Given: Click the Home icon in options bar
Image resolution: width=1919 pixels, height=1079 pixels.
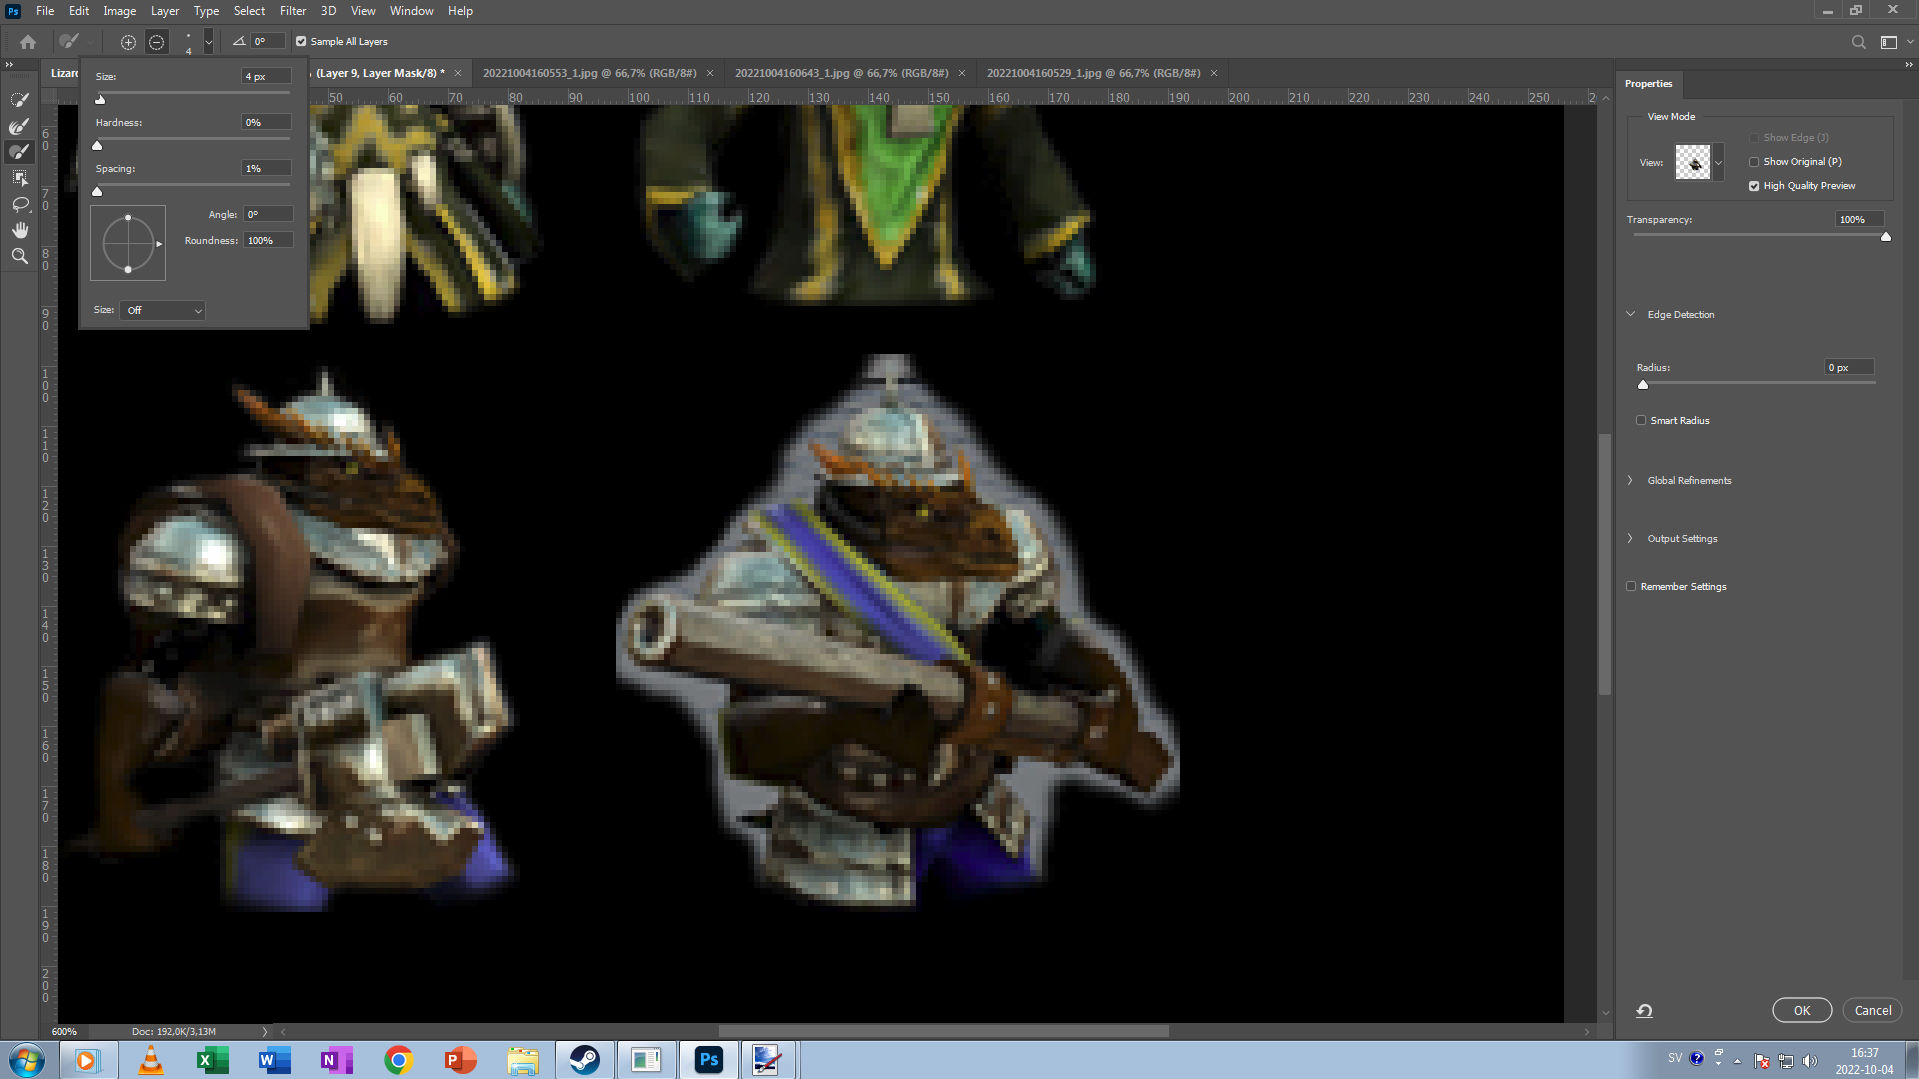Looking at the screenshot, I should point(28,42).
